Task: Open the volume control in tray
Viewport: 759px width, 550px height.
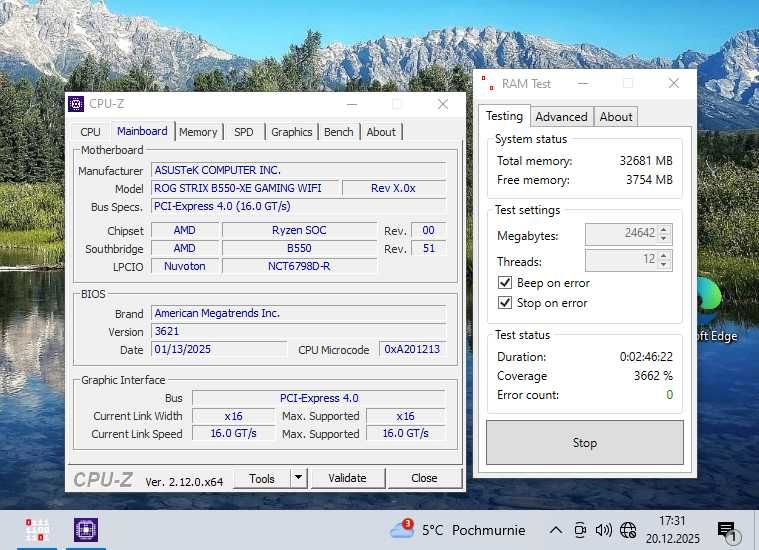Action: click(x=603, y=530)
